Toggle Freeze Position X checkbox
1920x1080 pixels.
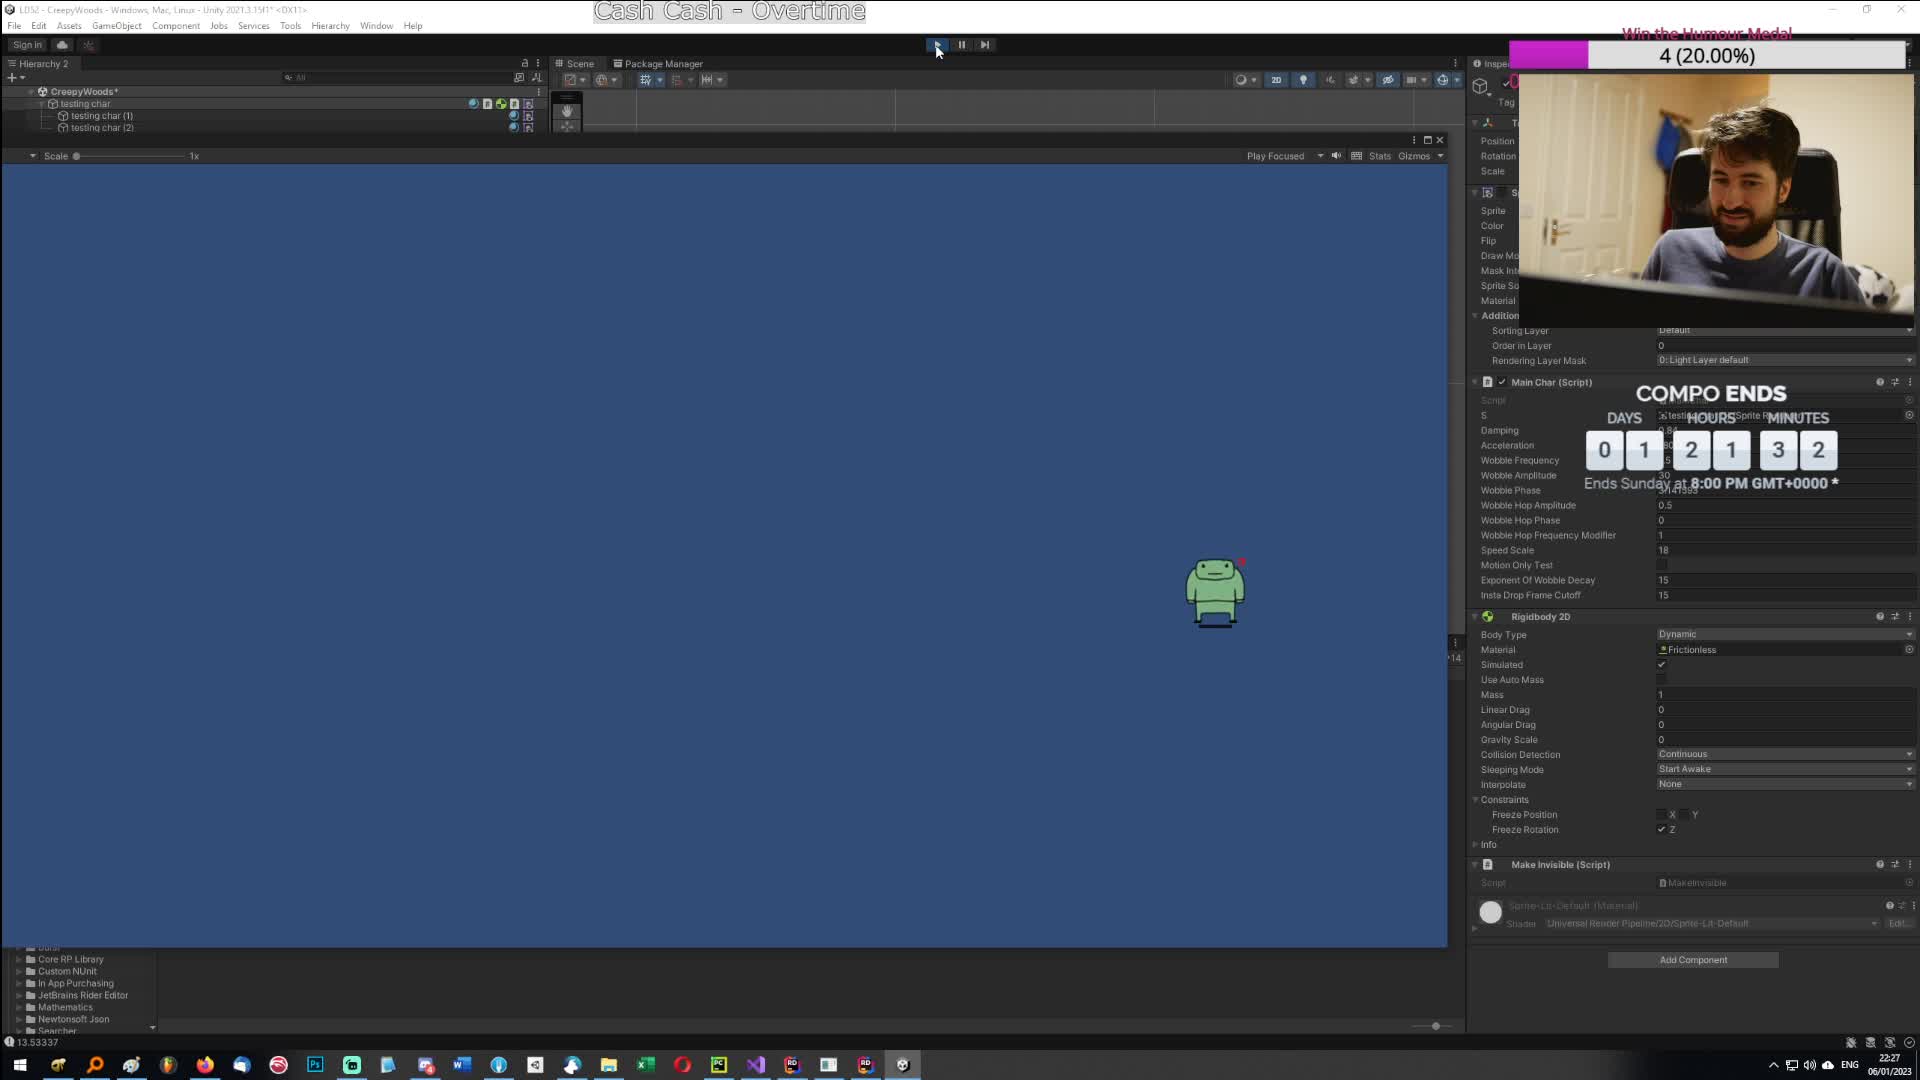[x=1662, y=815]
